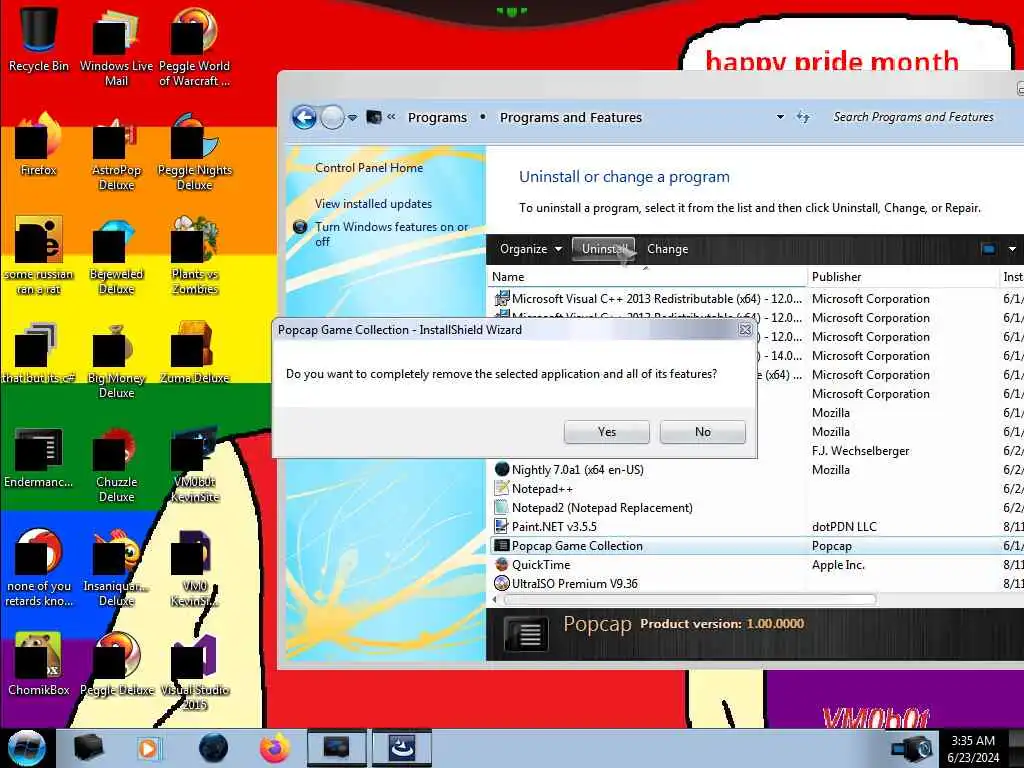Click the Change toolbar button
1024x768 pixels.
(x=667, y=249)
